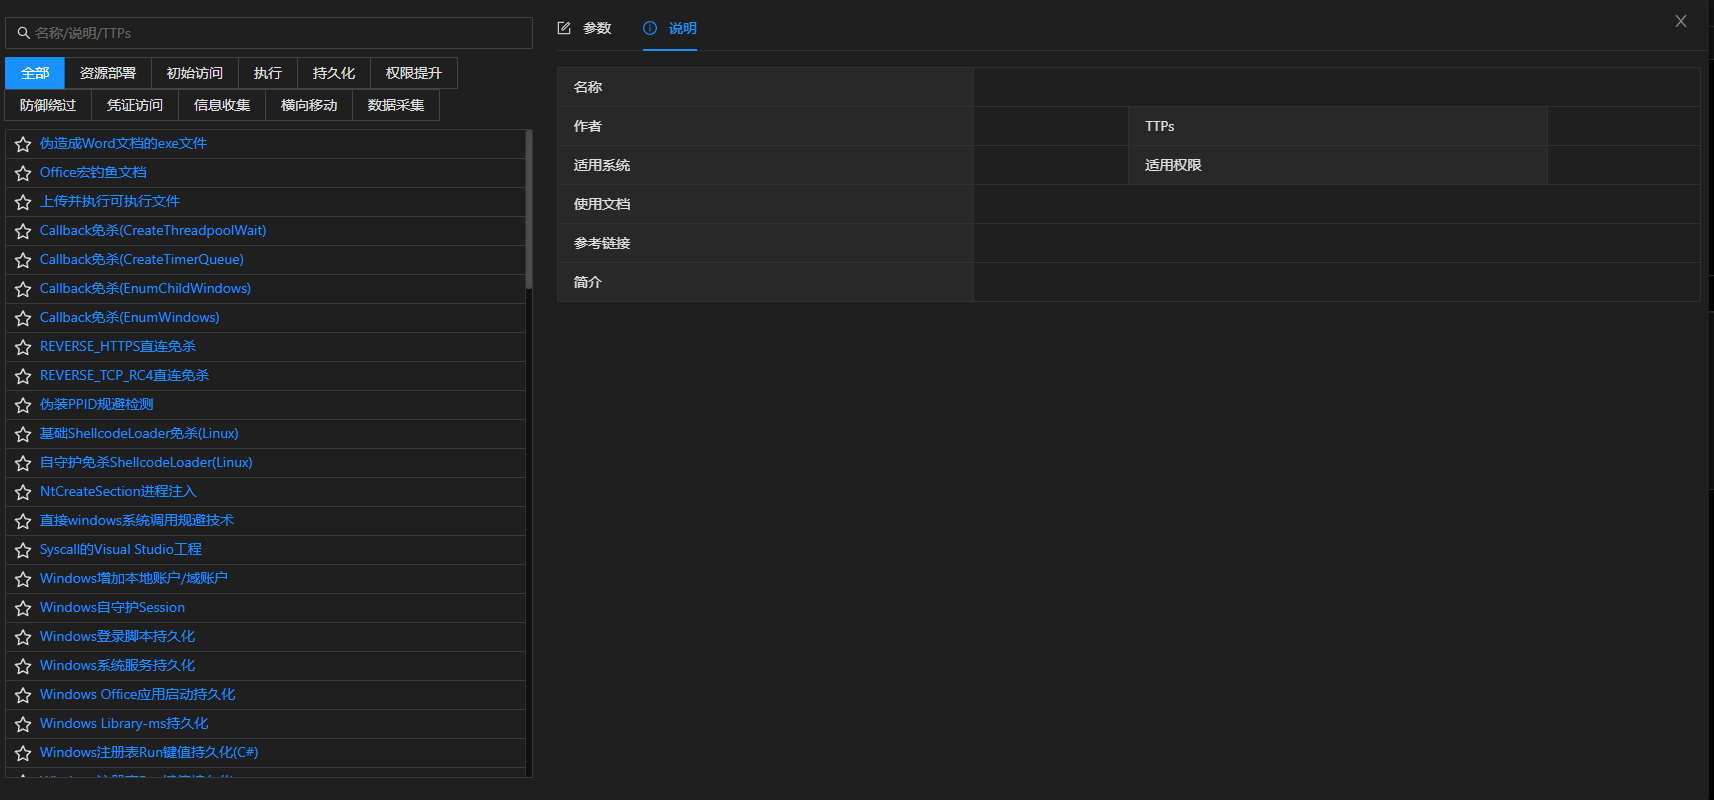The width and height of the screenshot is (1714, 800).
Task: Star NtCreateSection进程注入 module
Action: 23,492
